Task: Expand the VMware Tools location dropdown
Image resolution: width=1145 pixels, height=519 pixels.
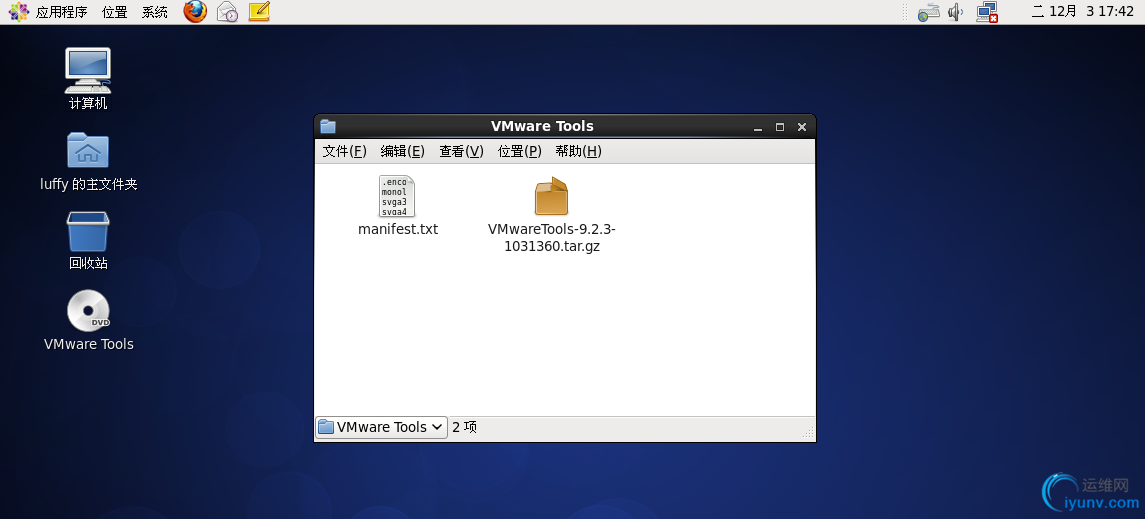Action: click(381, 427)
